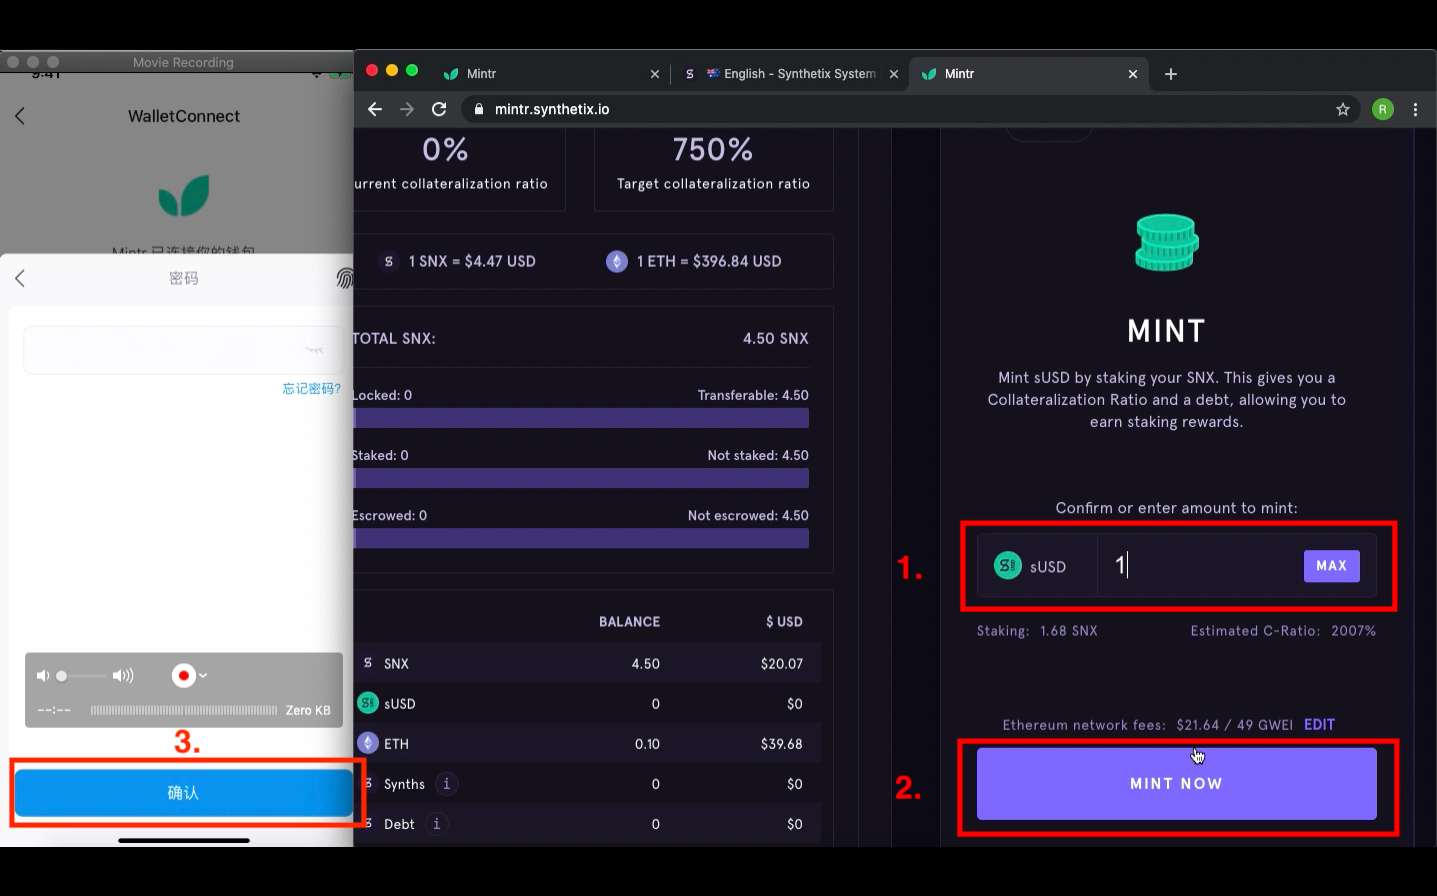Close the first Mintr tab
Screen dimensions: 1437x896
tap(655, 74)
